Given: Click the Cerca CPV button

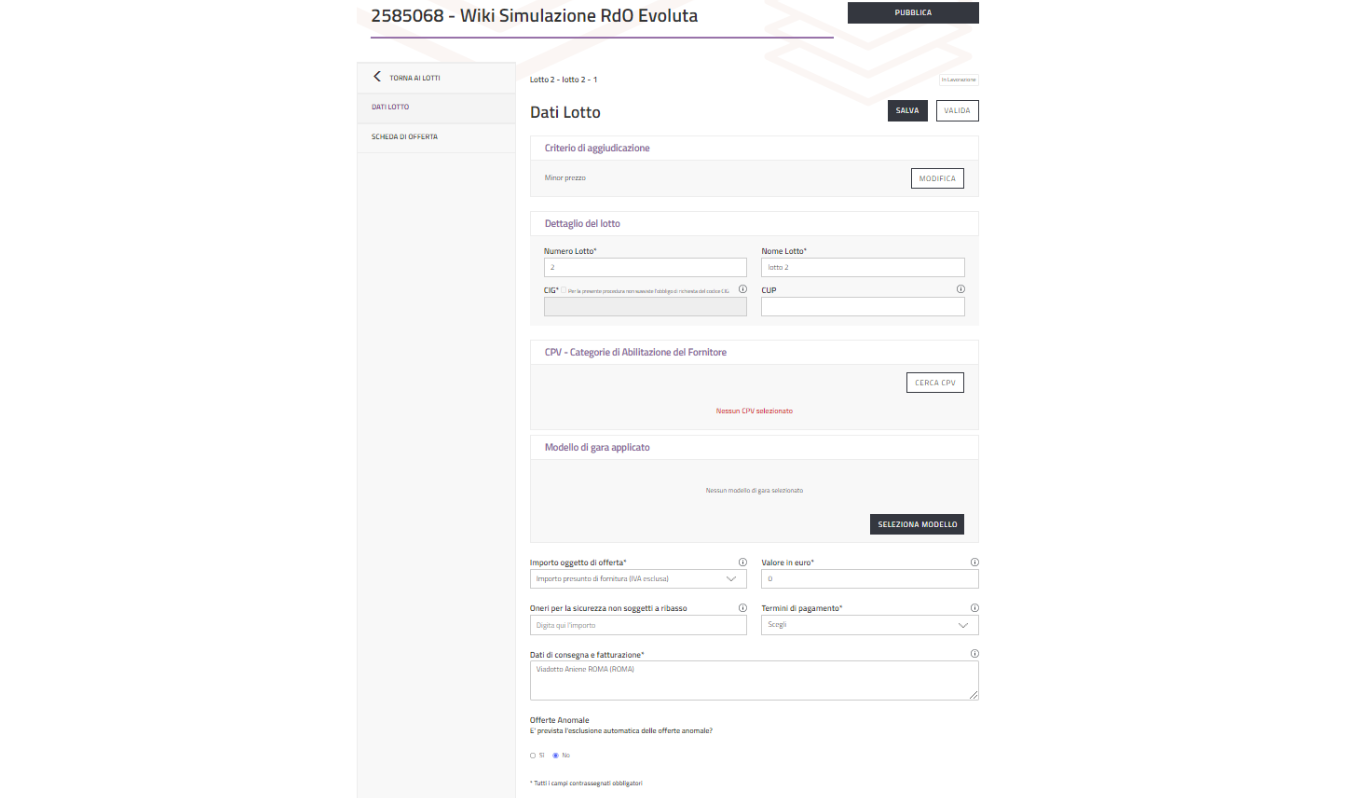Looking at the screenshot, I should point(934,383).
